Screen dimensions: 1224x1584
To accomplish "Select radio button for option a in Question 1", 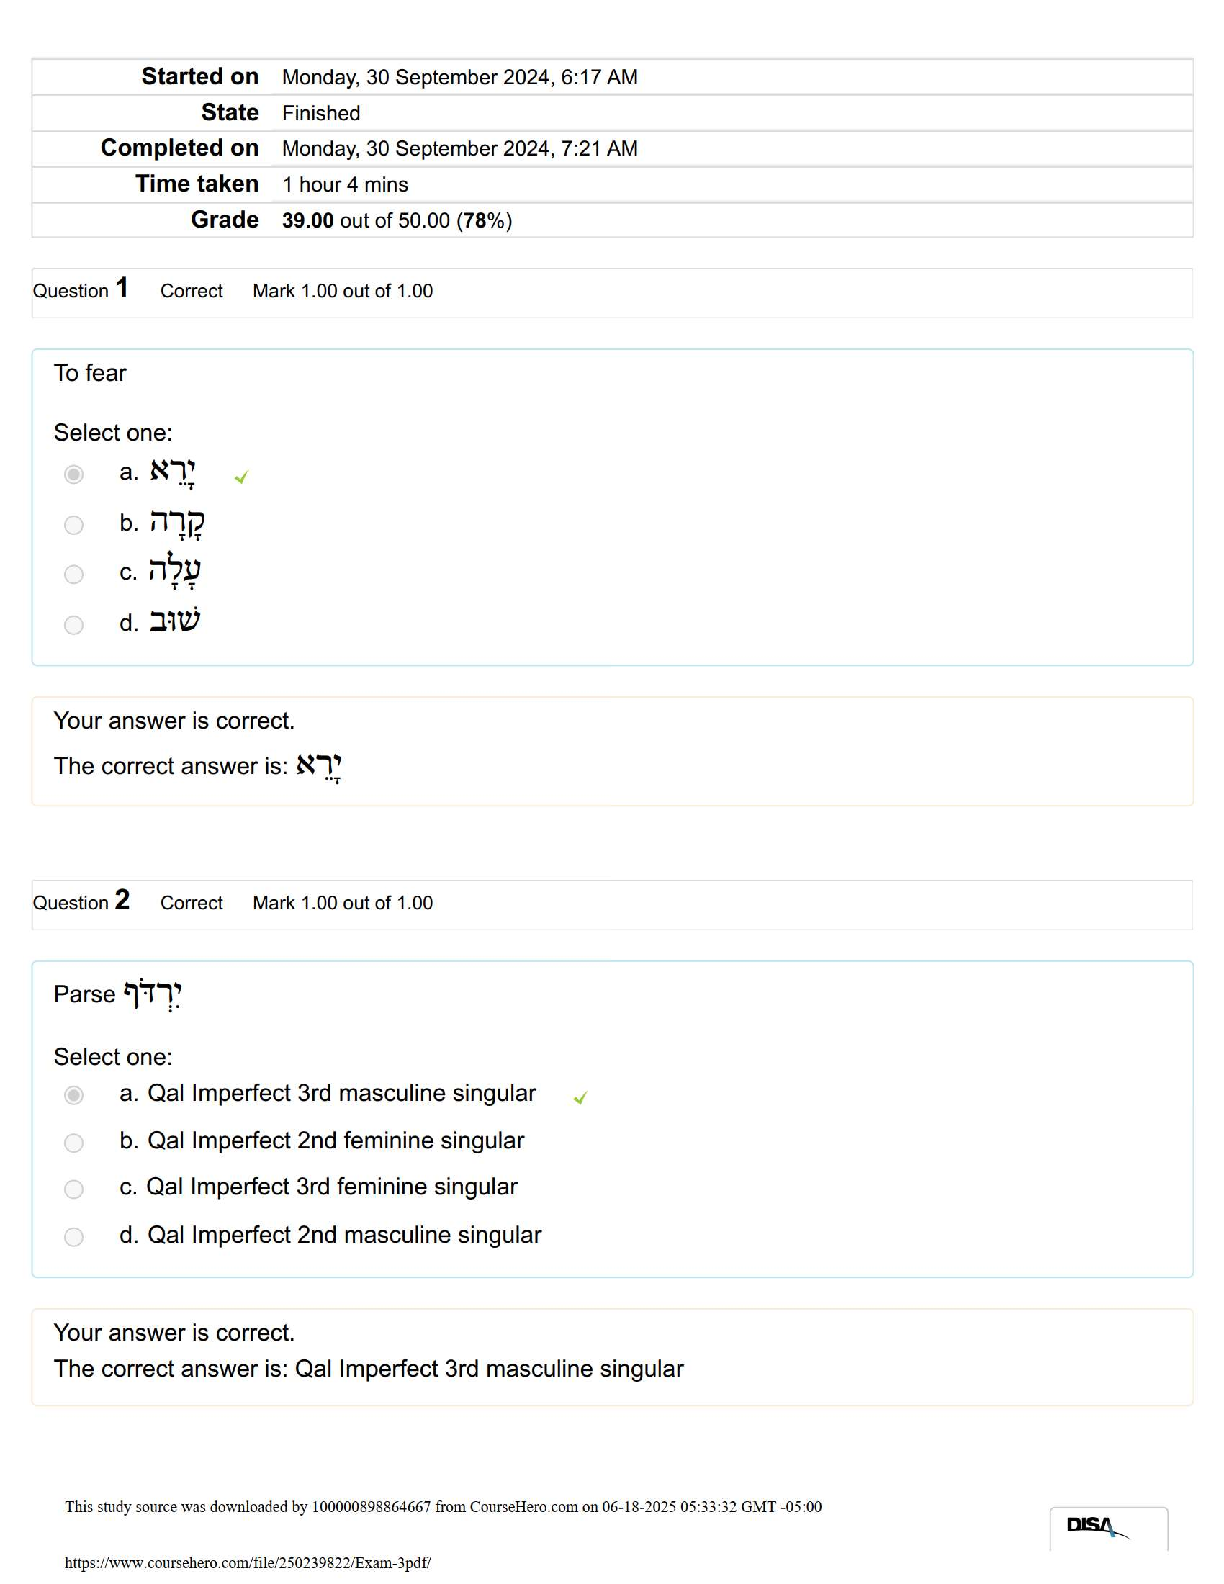I will [x=74, y=474].
